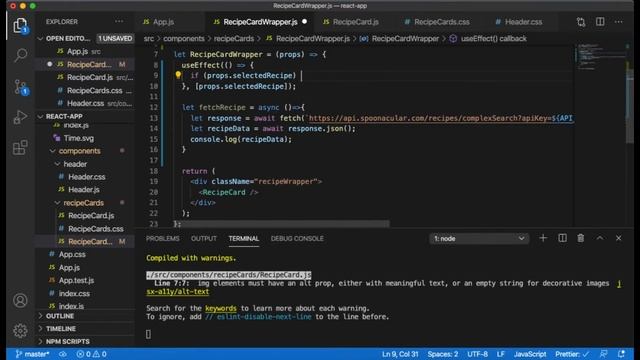640x360 pixels.
Task: Click the Open Changes icon in editor toolbar
Action: (x=581, y=22)
